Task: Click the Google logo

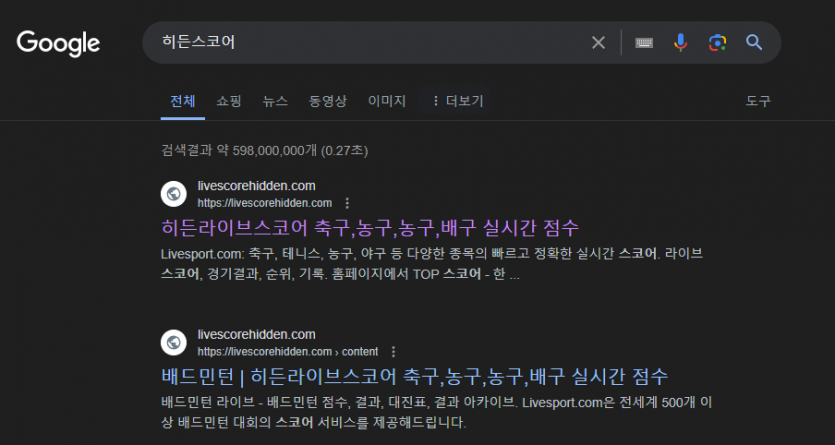Action: (58, 43)
